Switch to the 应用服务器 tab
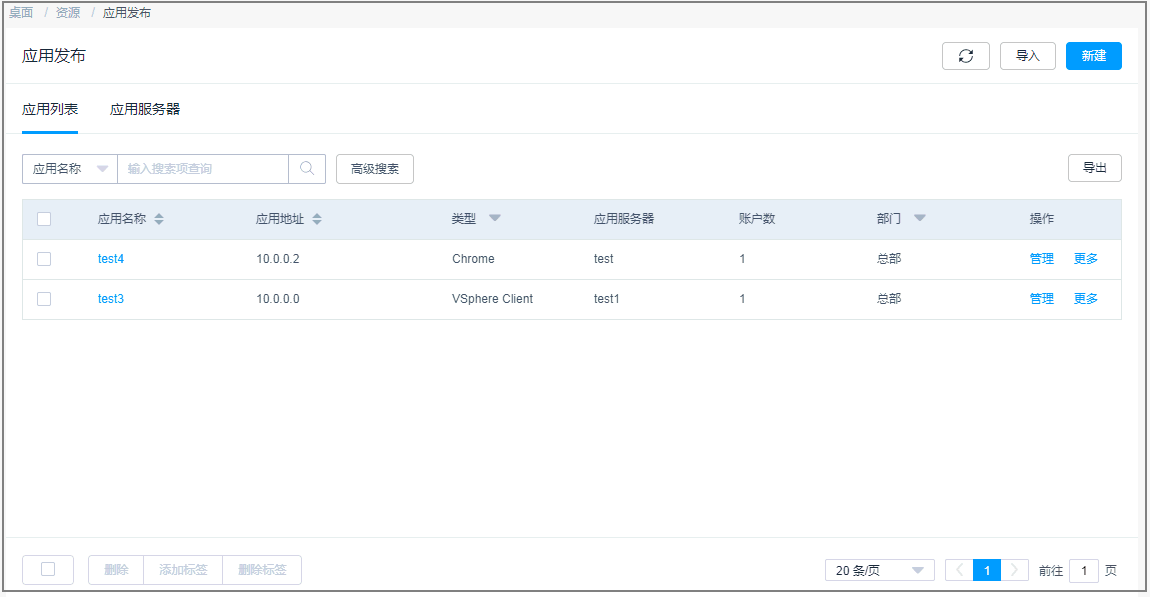1150x597 pixels. (x=145, y=109)
